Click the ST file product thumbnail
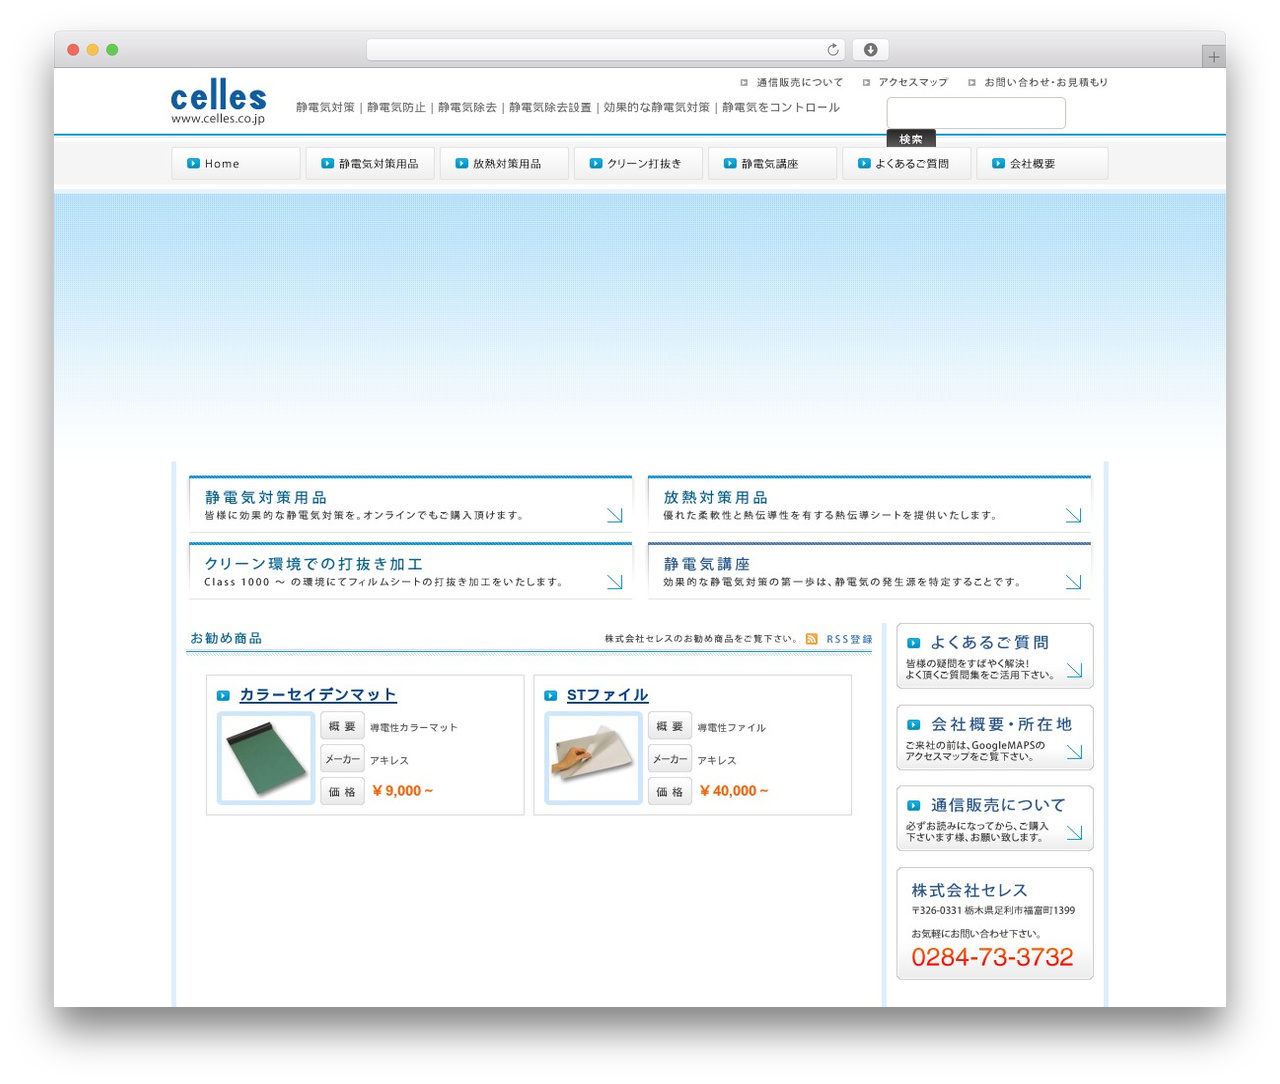Viewport: 1280px width, 1084px height. click(x=593, y=758)
